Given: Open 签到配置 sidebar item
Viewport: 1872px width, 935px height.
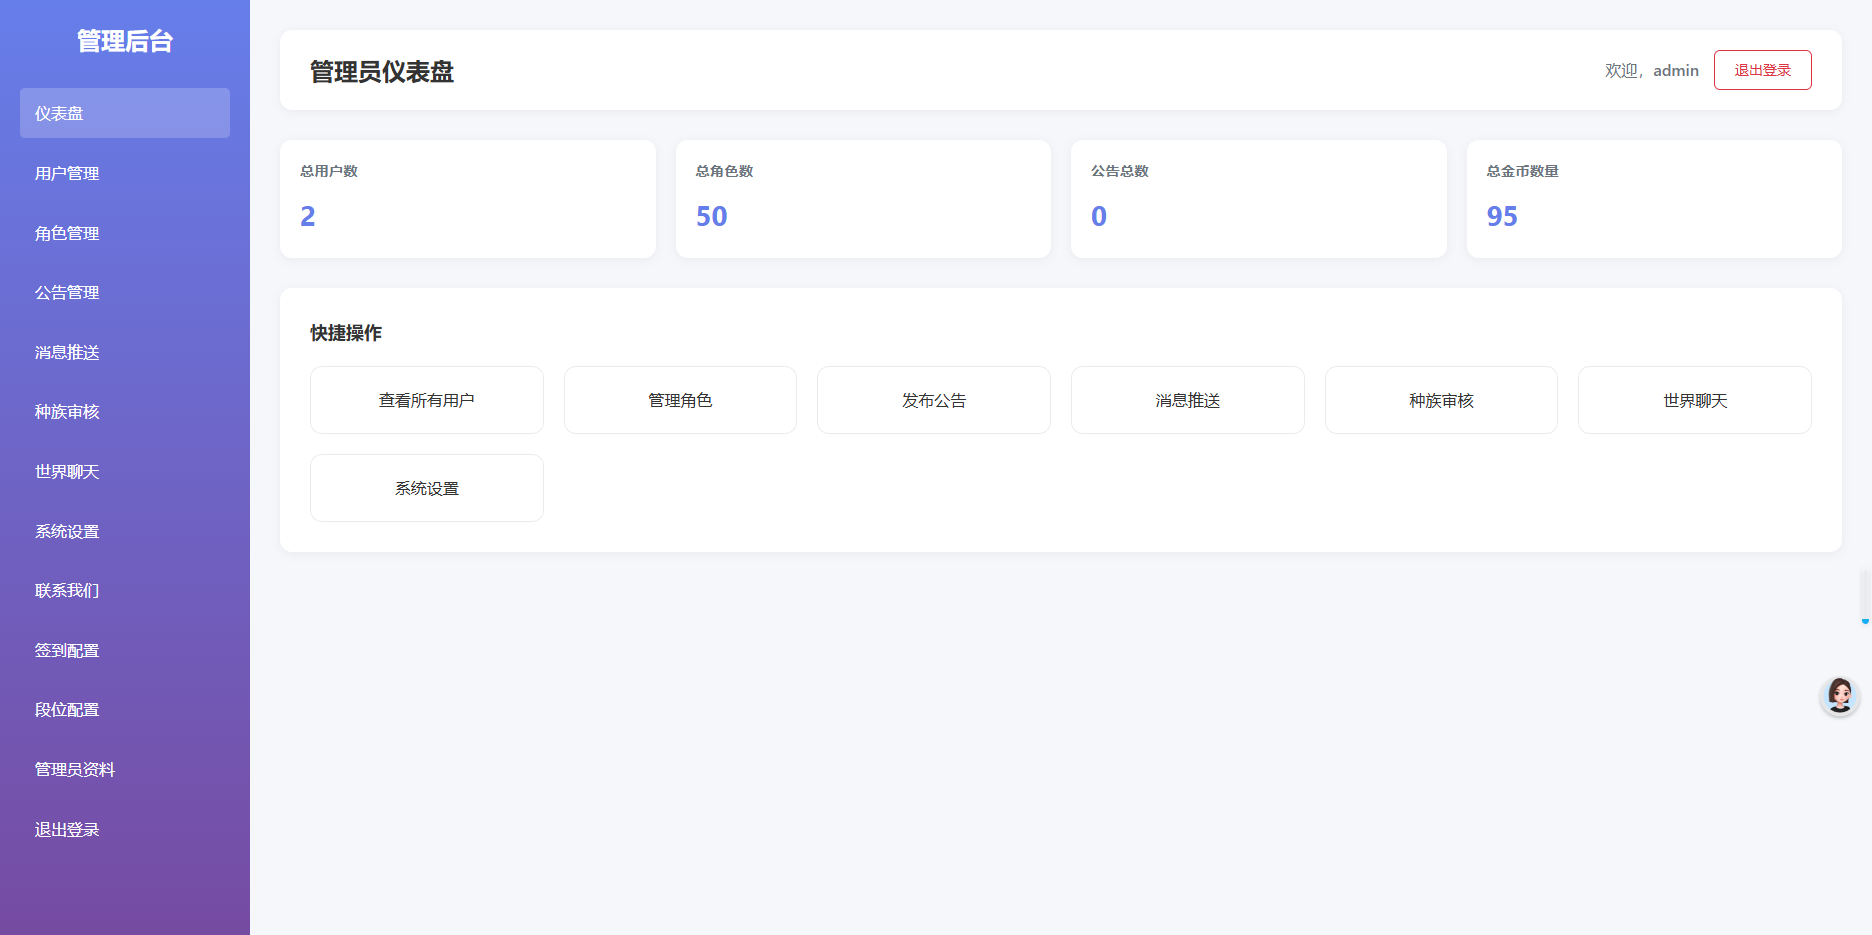Looking at the screenshot, I should pyautogui.click(x=125, y=650).
